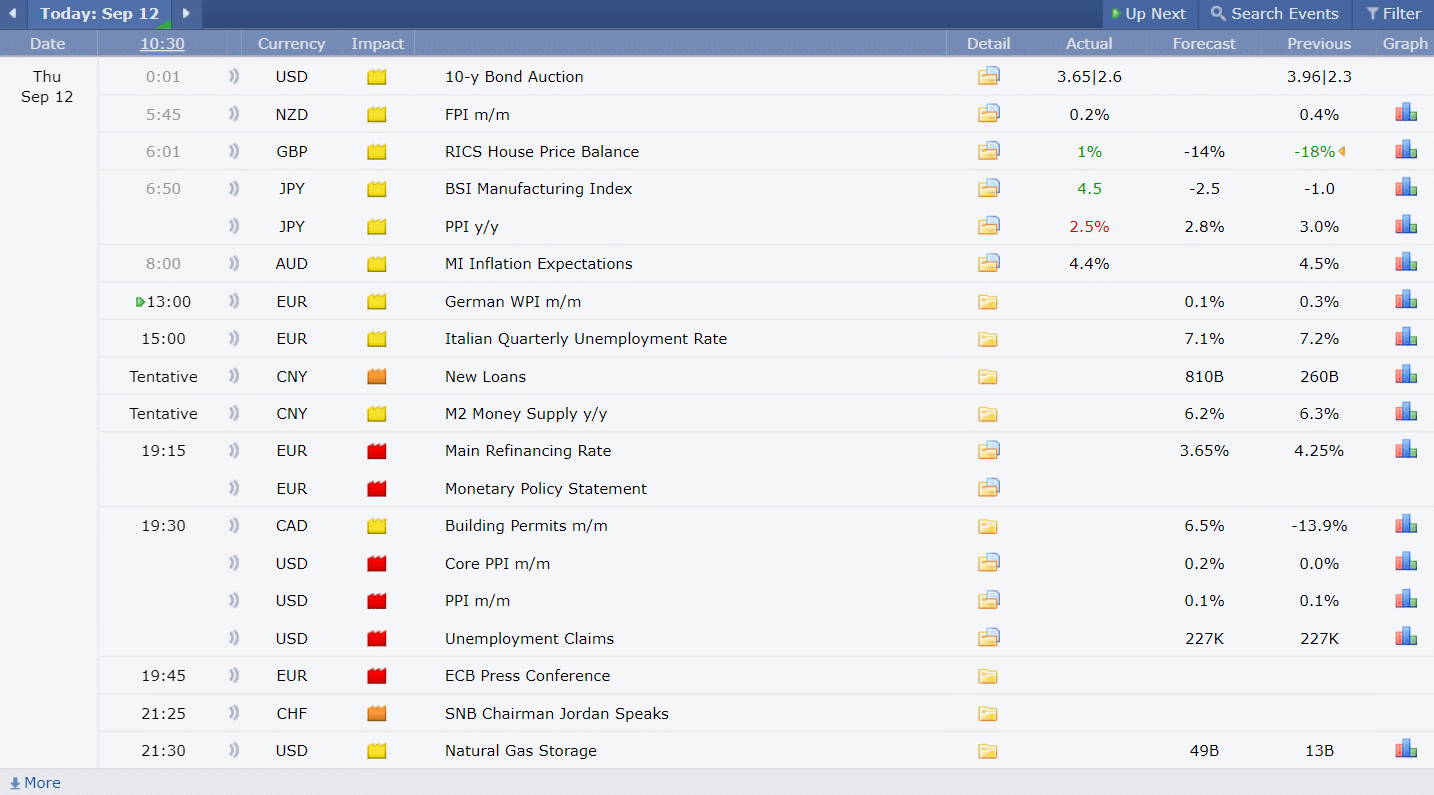1434x795 pixels.
Task: Open detail folder for FPI m/m
Action: pos(989,113)
